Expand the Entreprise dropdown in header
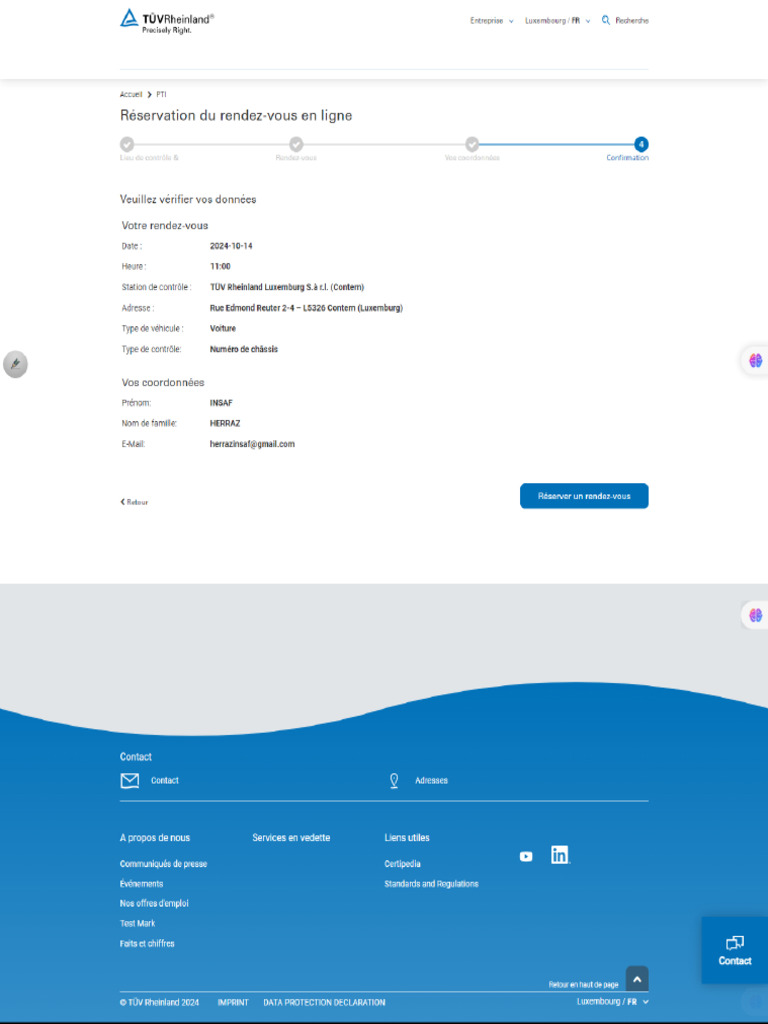This screenshot has width=768, height=1024. [x=492, y=21]
